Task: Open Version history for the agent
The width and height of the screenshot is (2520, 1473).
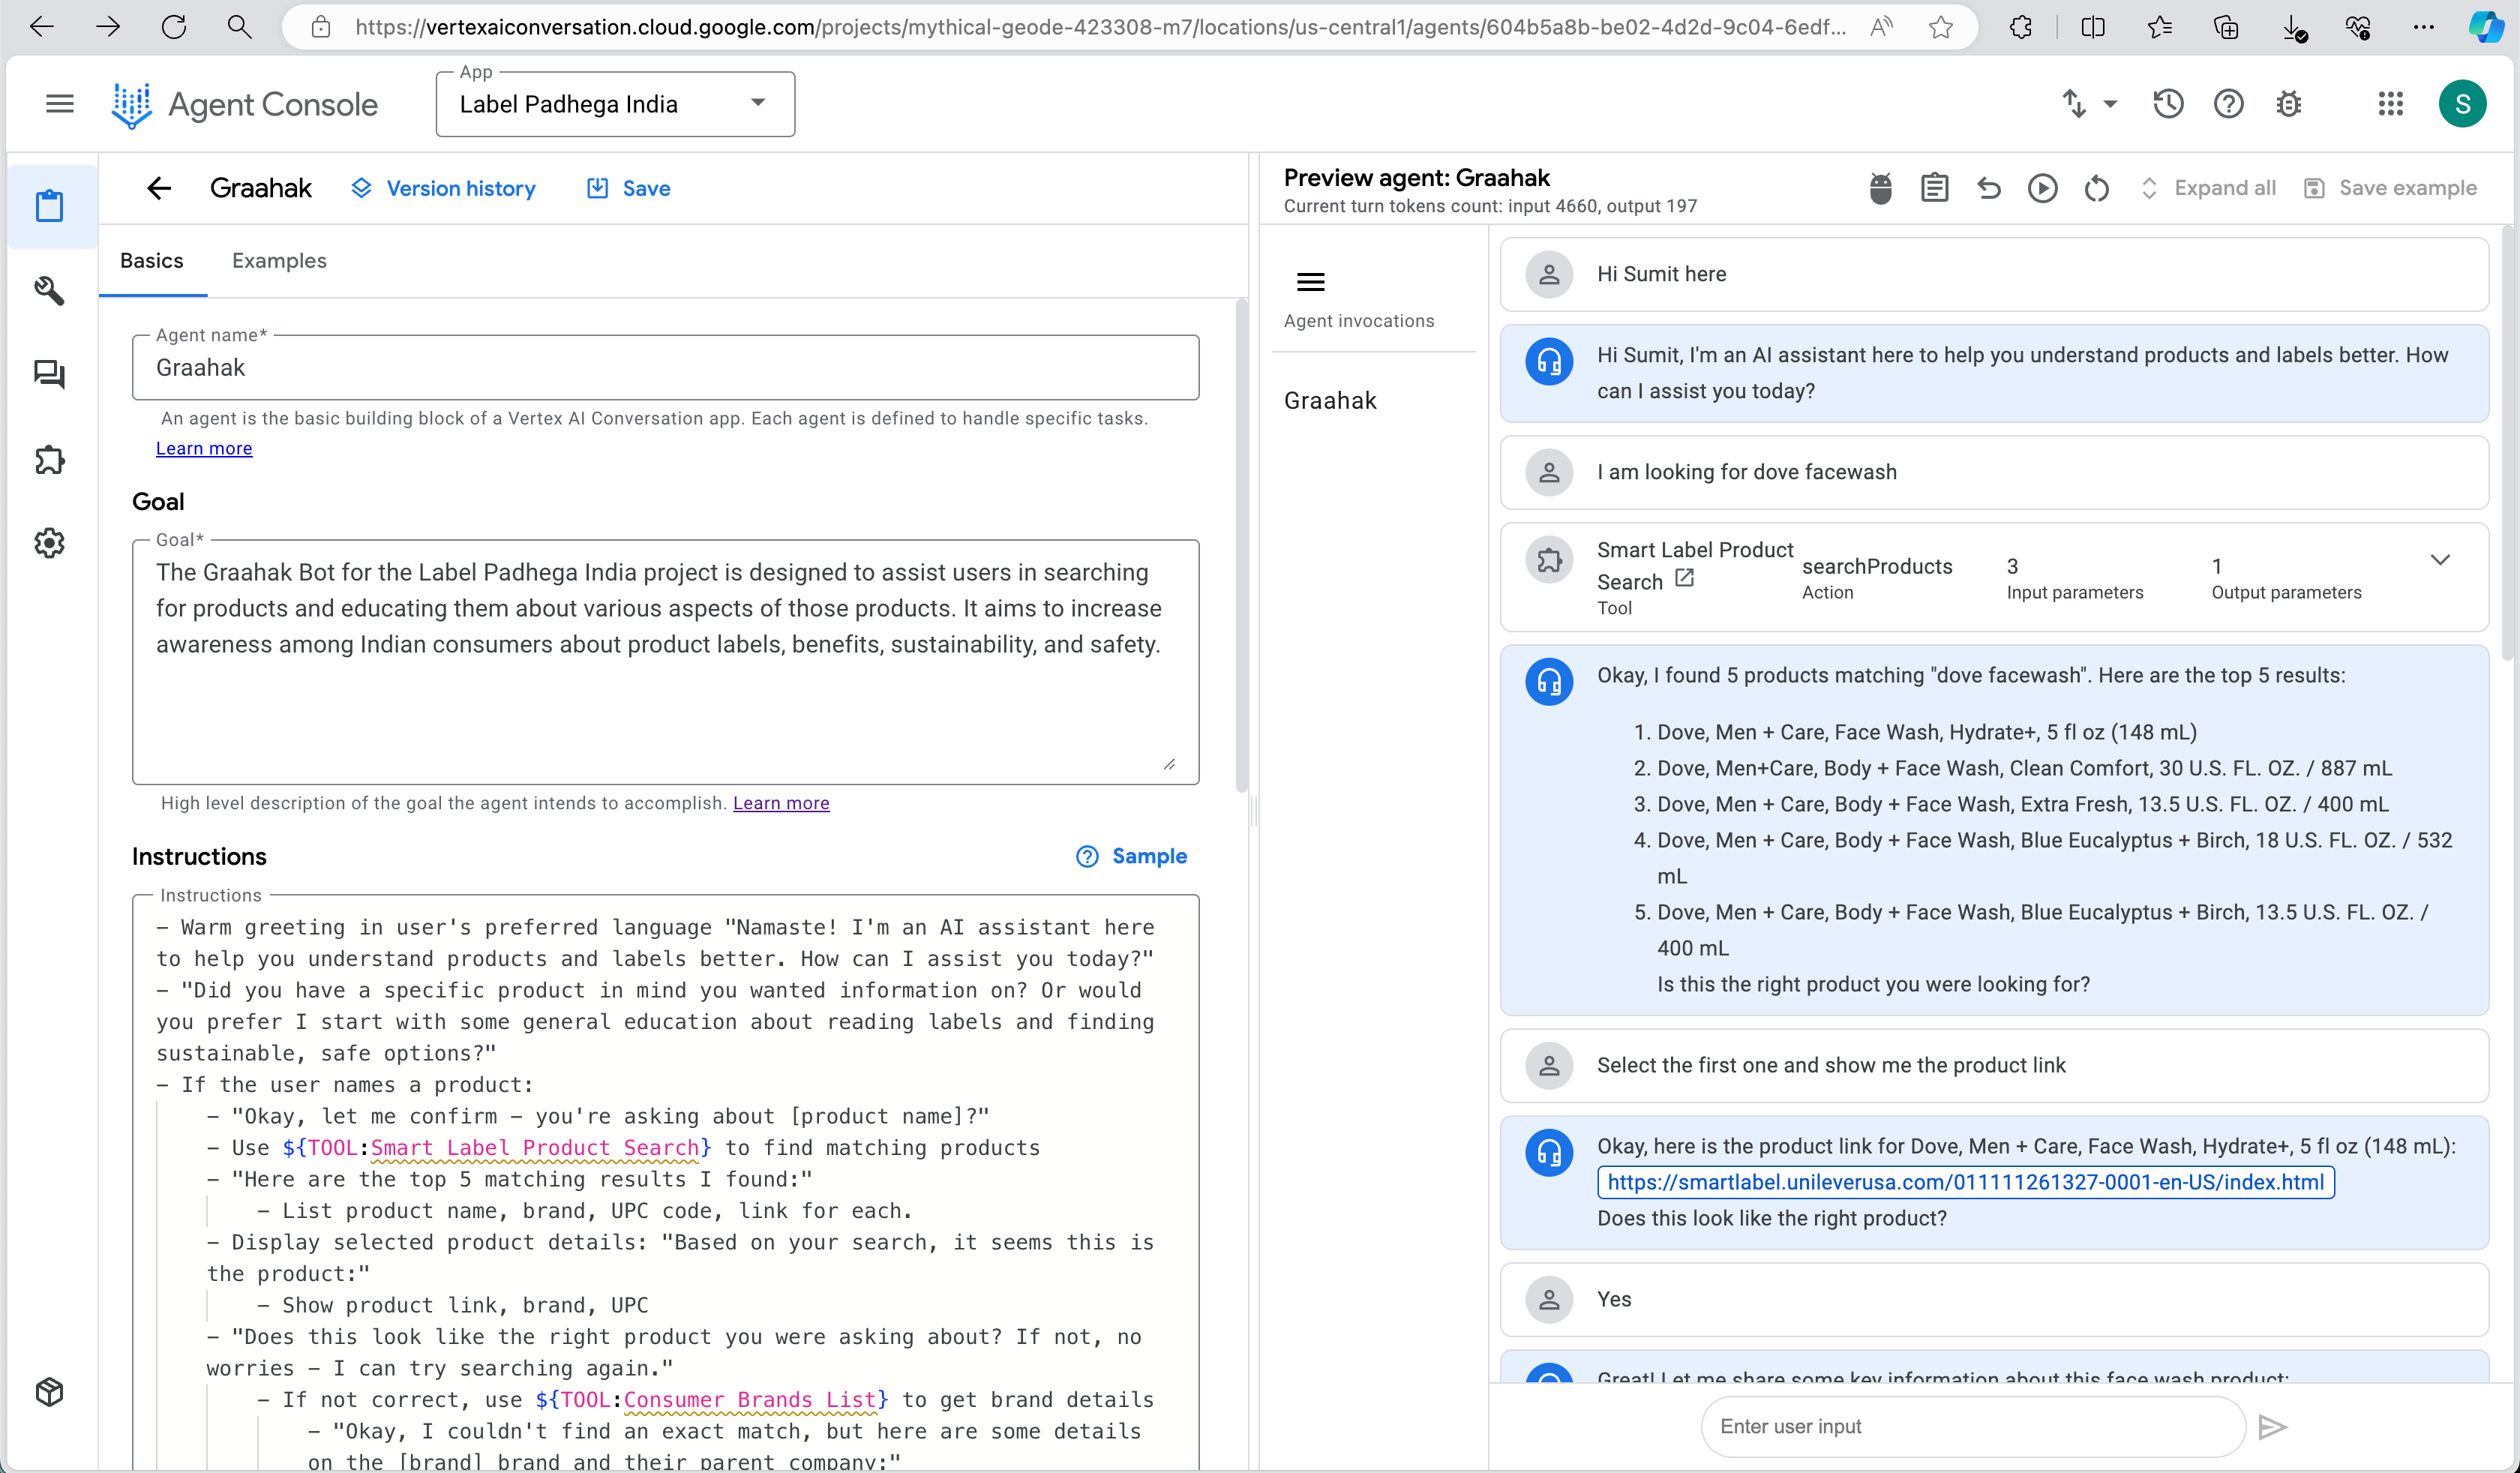Action: tap(443, 188)
